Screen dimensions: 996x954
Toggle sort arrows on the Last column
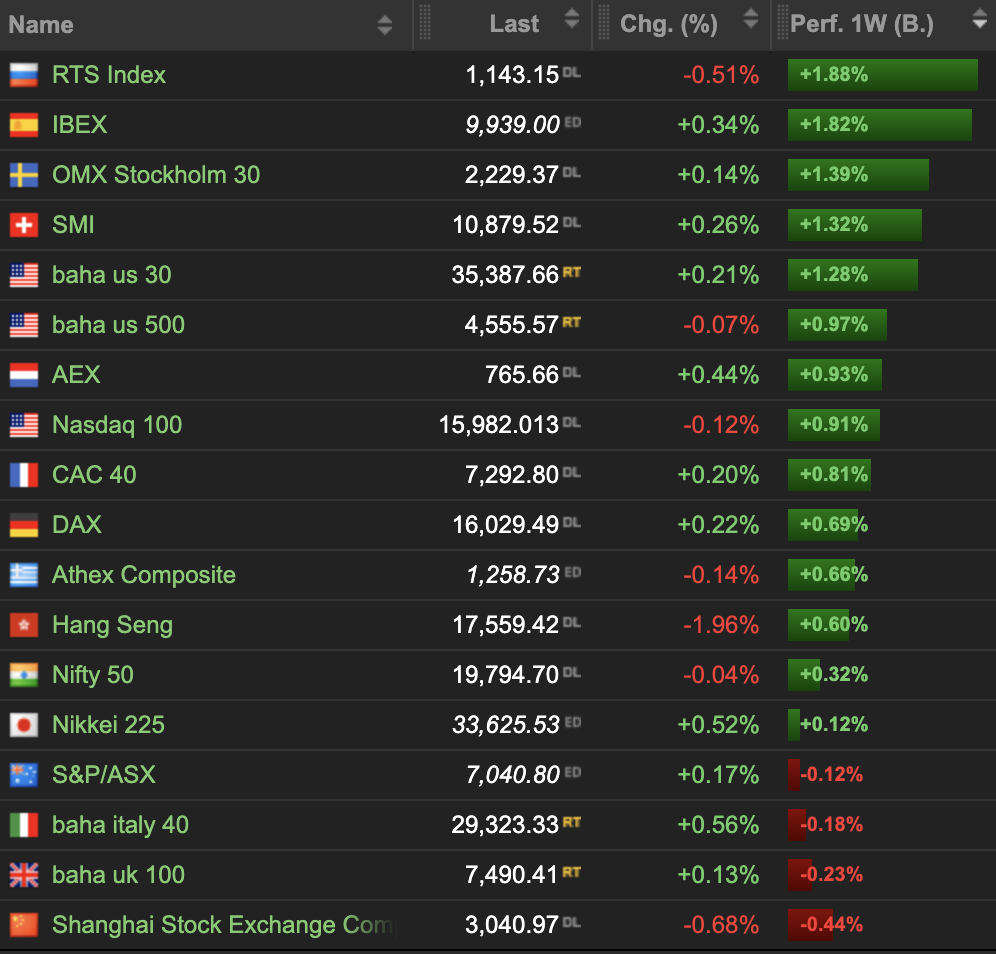(x=571, y=20)
